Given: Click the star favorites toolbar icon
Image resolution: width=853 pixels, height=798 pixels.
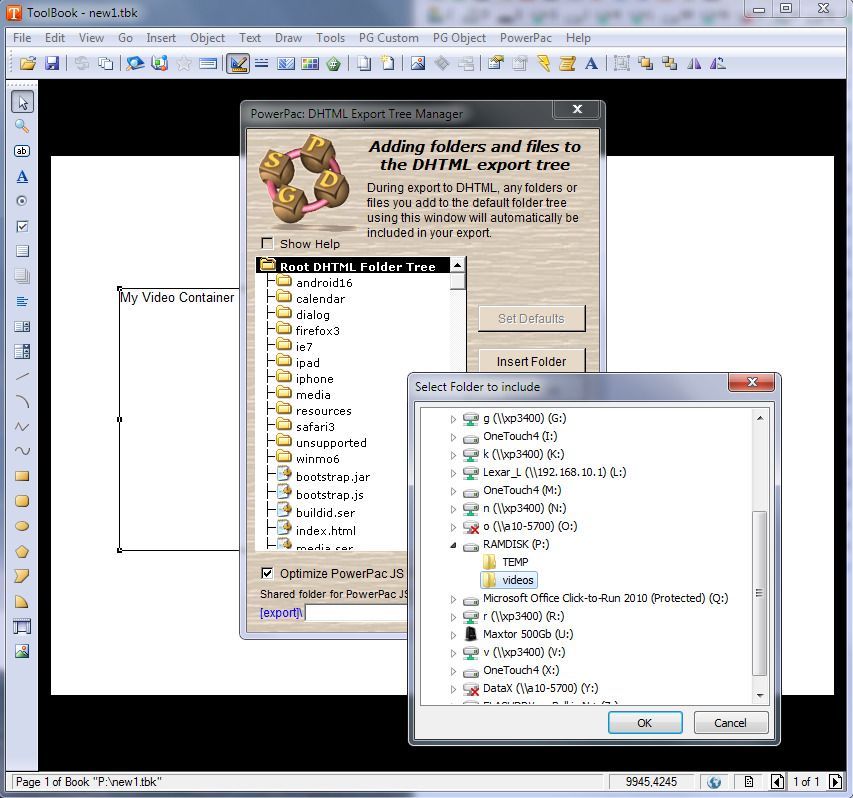Looking at the screenshot, I should point(184,64).
